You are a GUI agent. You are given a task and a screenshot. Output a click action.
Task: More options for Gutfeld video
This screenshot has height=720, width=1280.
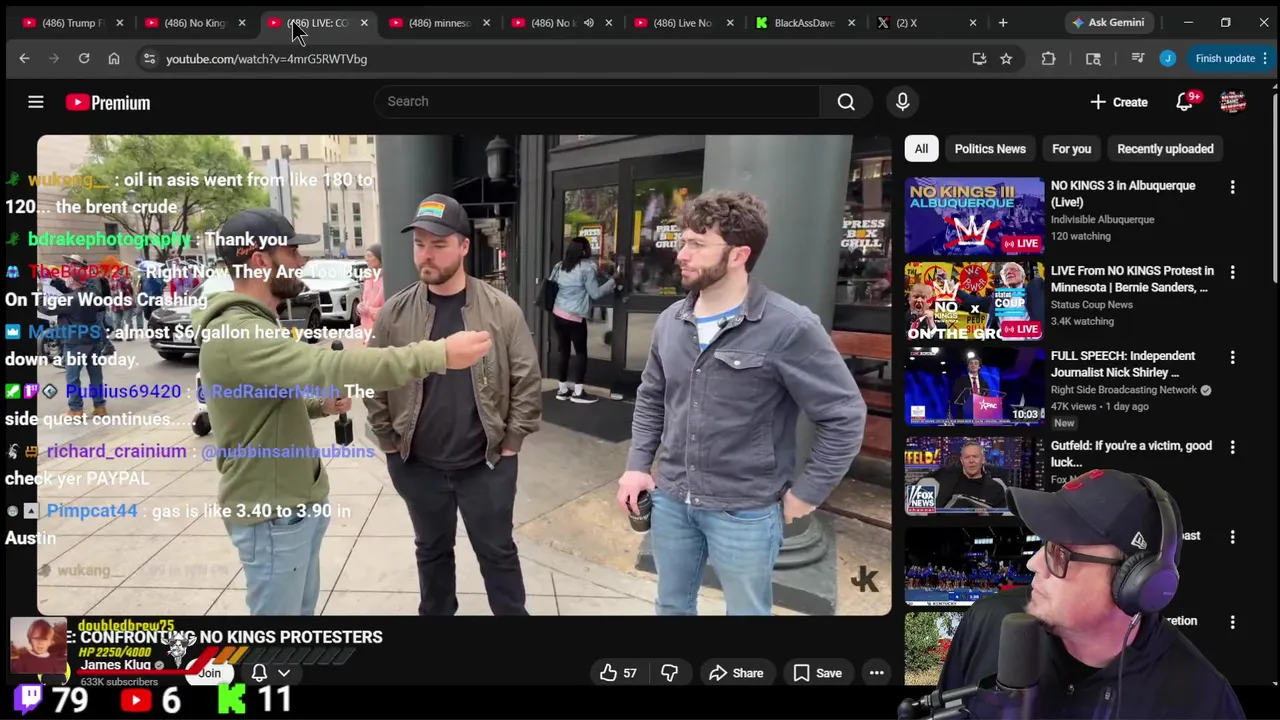1232,447
